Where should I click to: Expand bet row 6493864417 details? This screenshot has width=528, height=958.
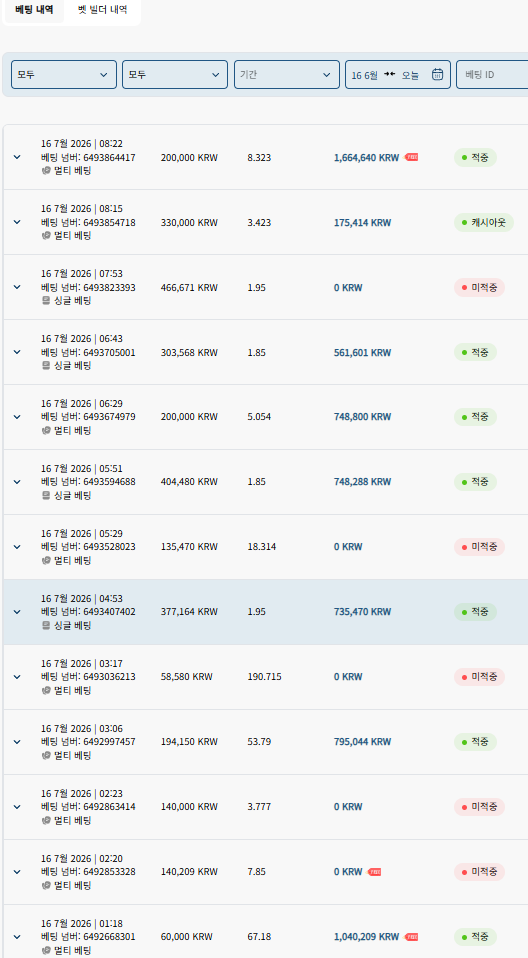point(17,157)
